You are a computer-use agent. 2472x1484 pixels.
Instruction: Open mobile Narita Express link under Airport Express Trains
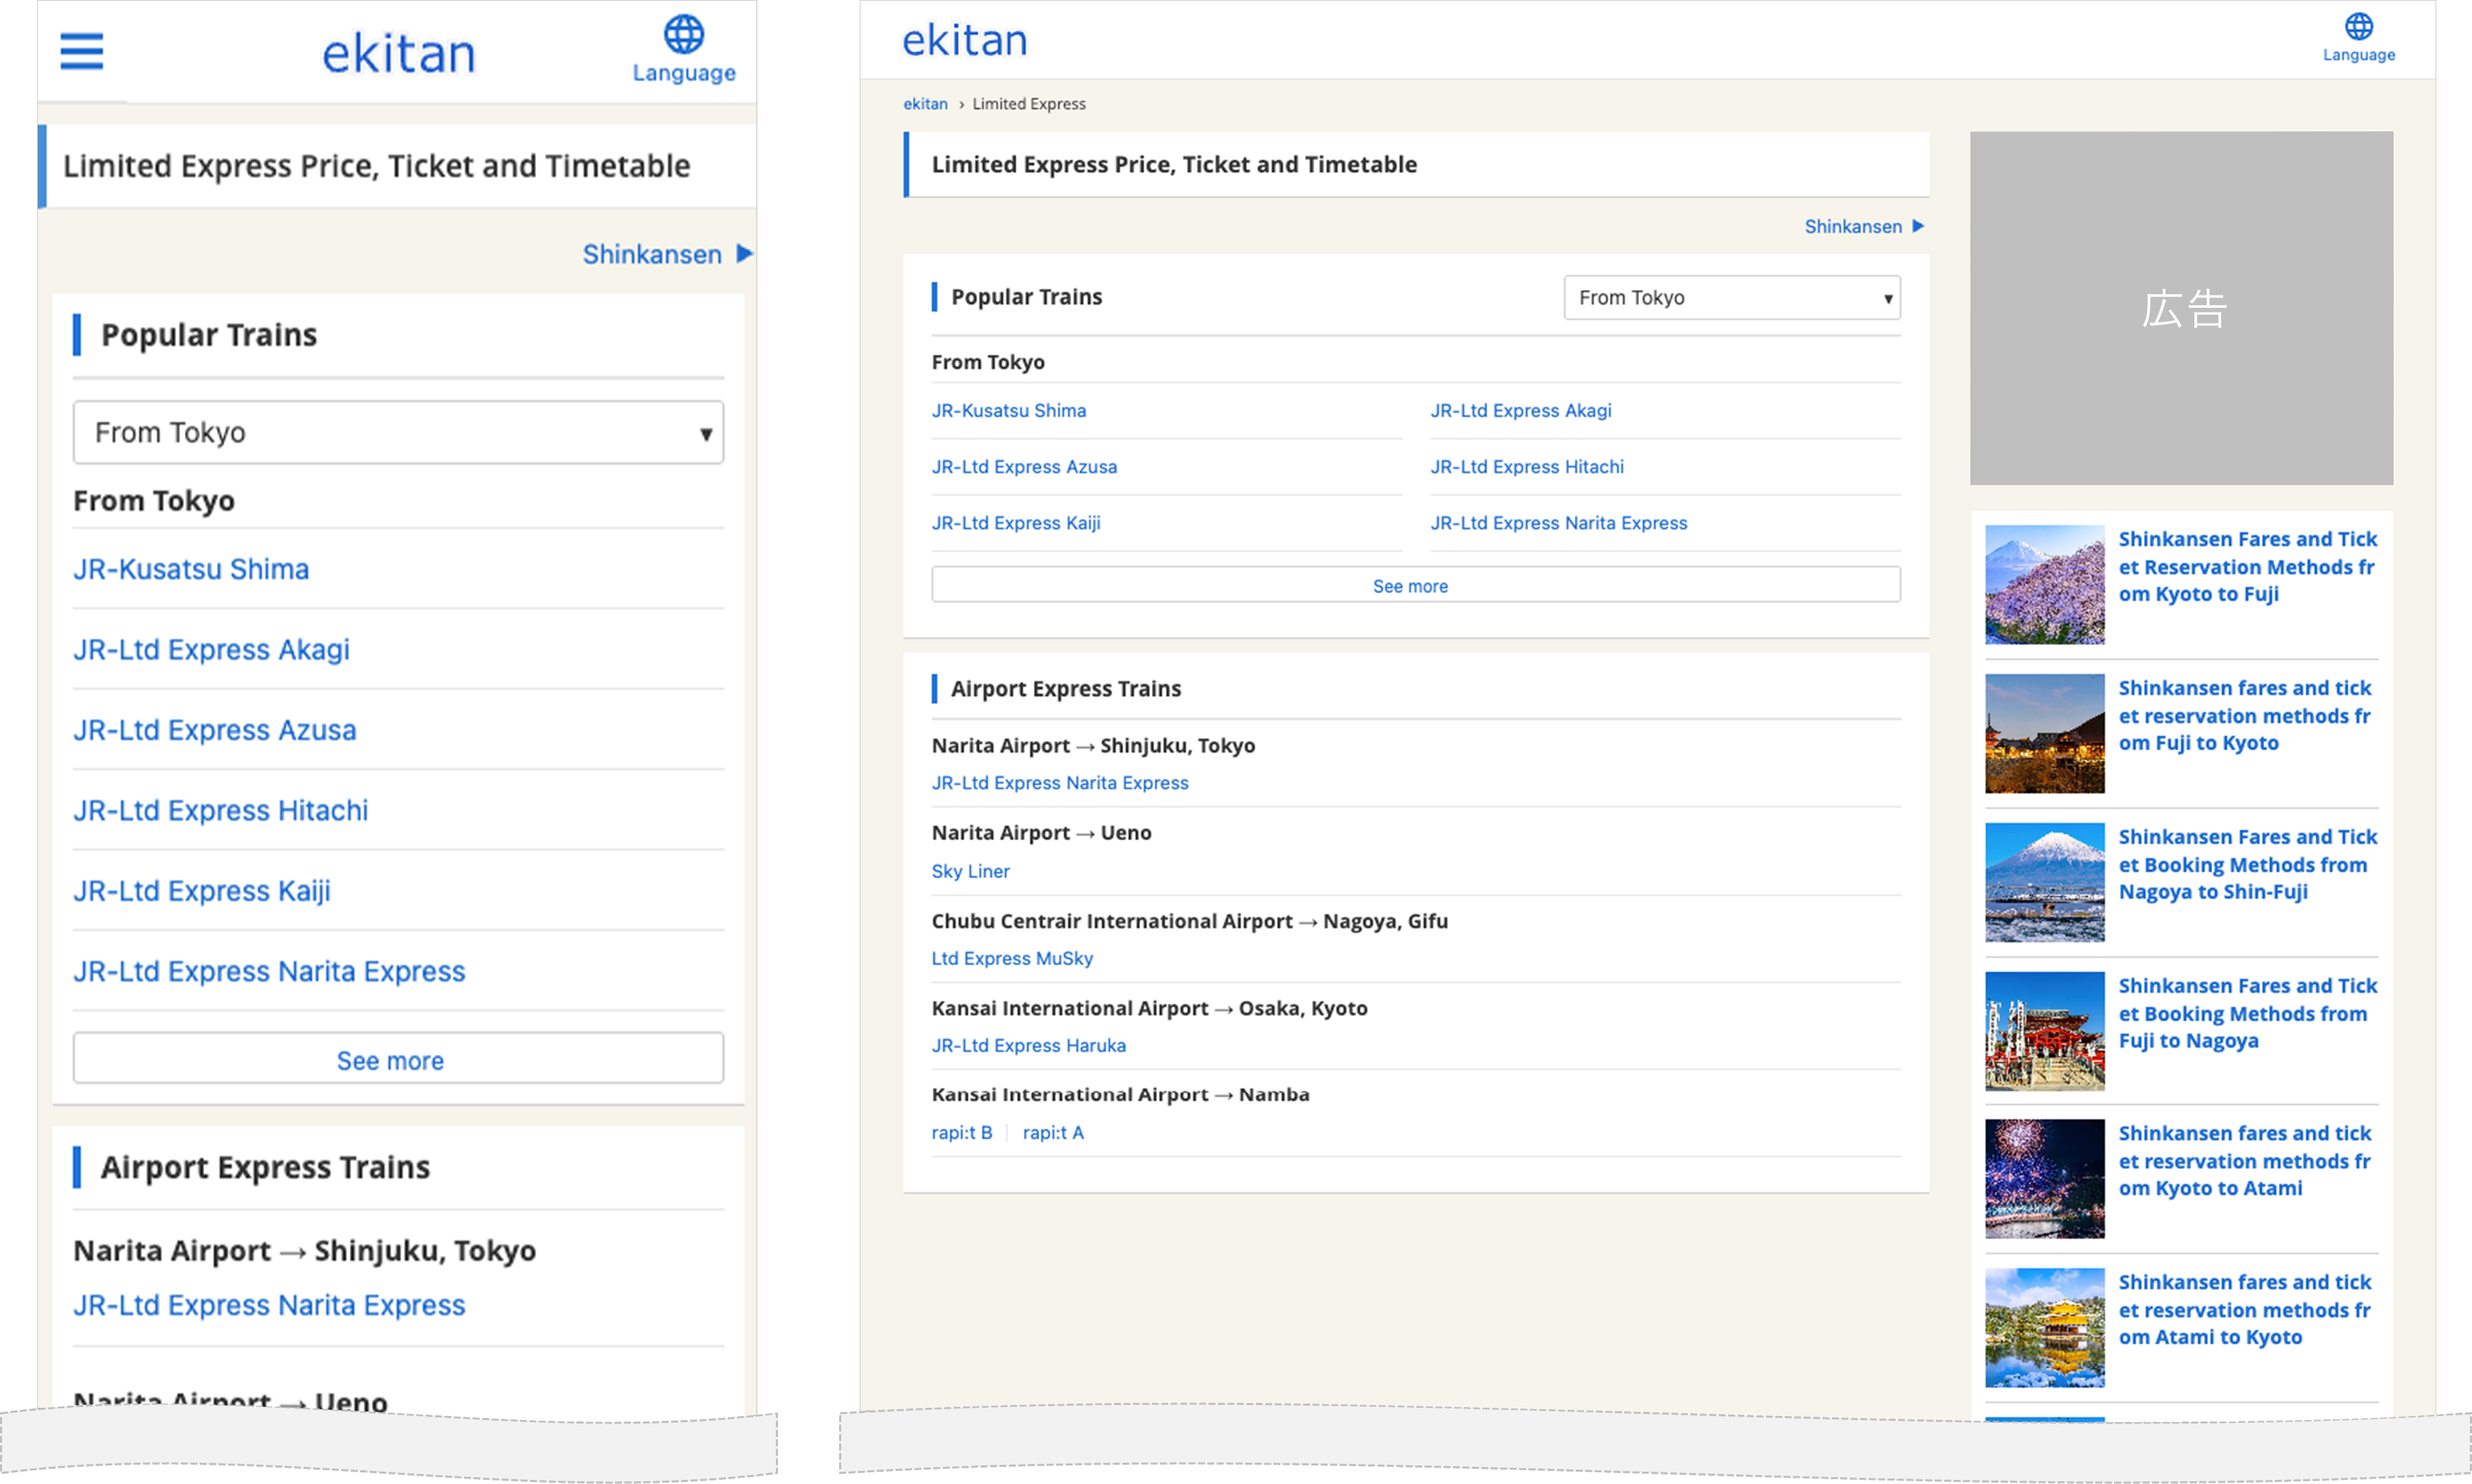pos(269,1305)
